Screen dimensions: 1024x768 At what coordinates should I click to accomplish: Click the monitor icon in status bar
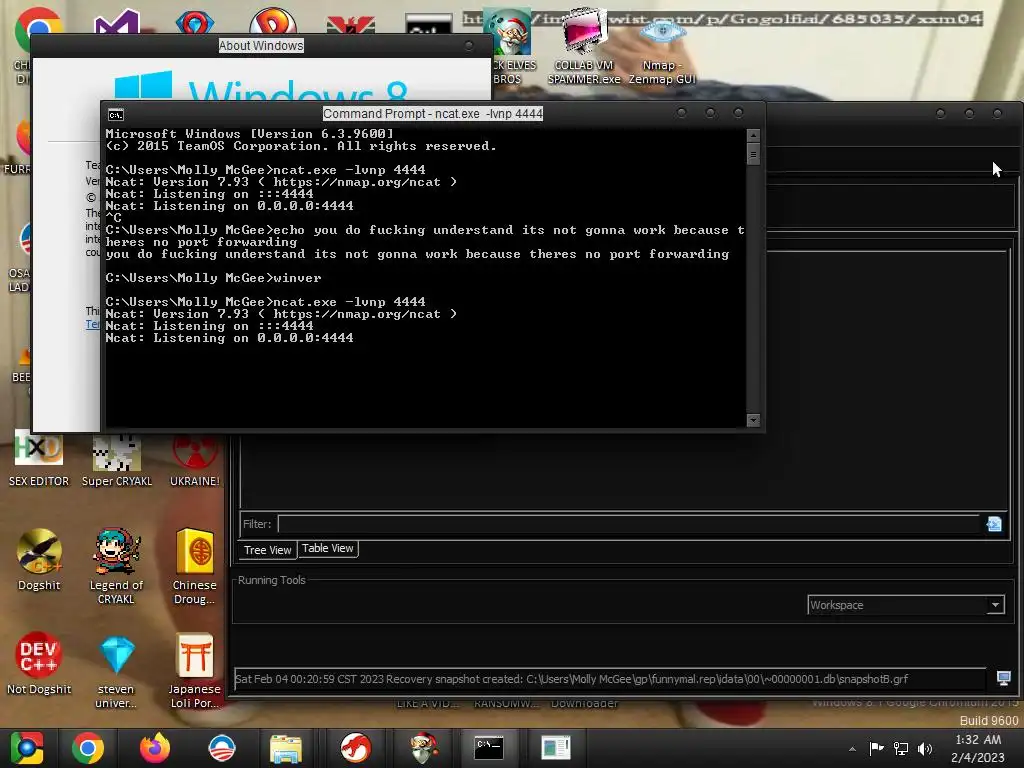[1004, 679]
